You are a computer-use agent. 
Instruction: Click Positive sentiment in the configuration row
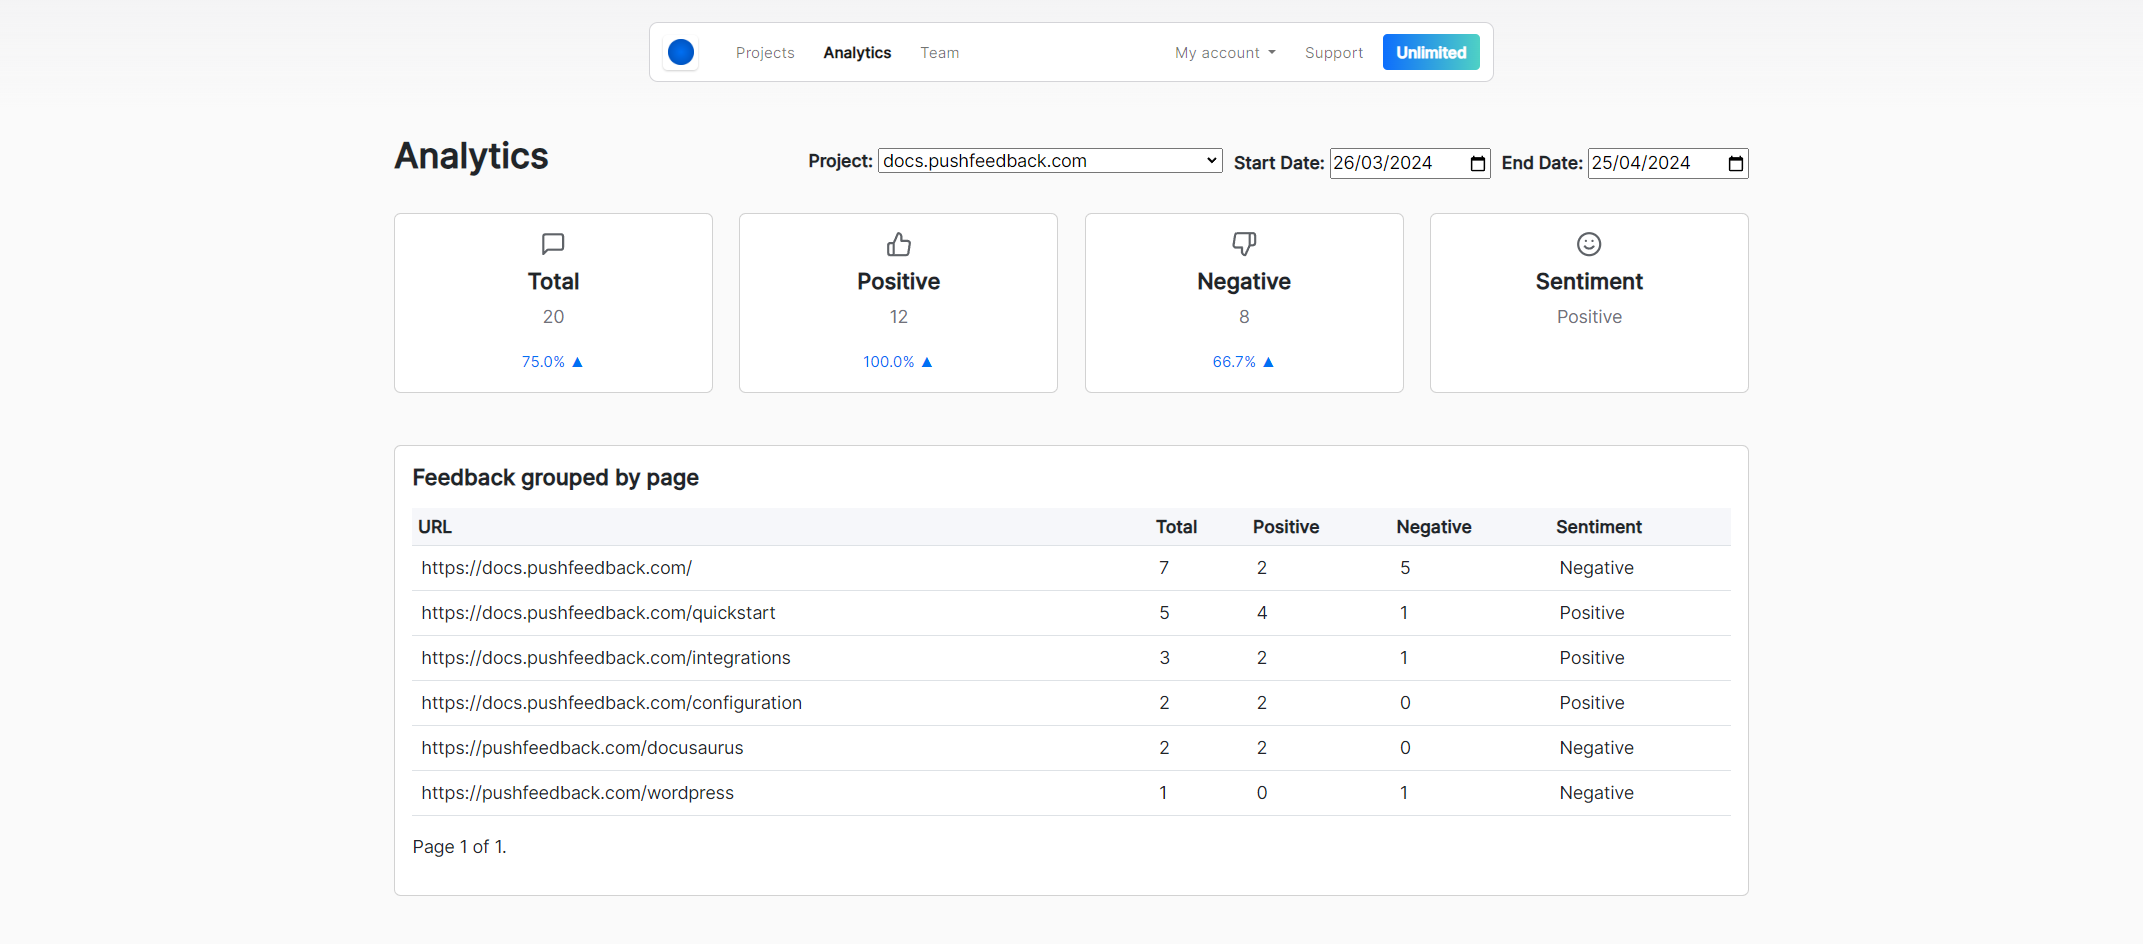[1592, 703]
